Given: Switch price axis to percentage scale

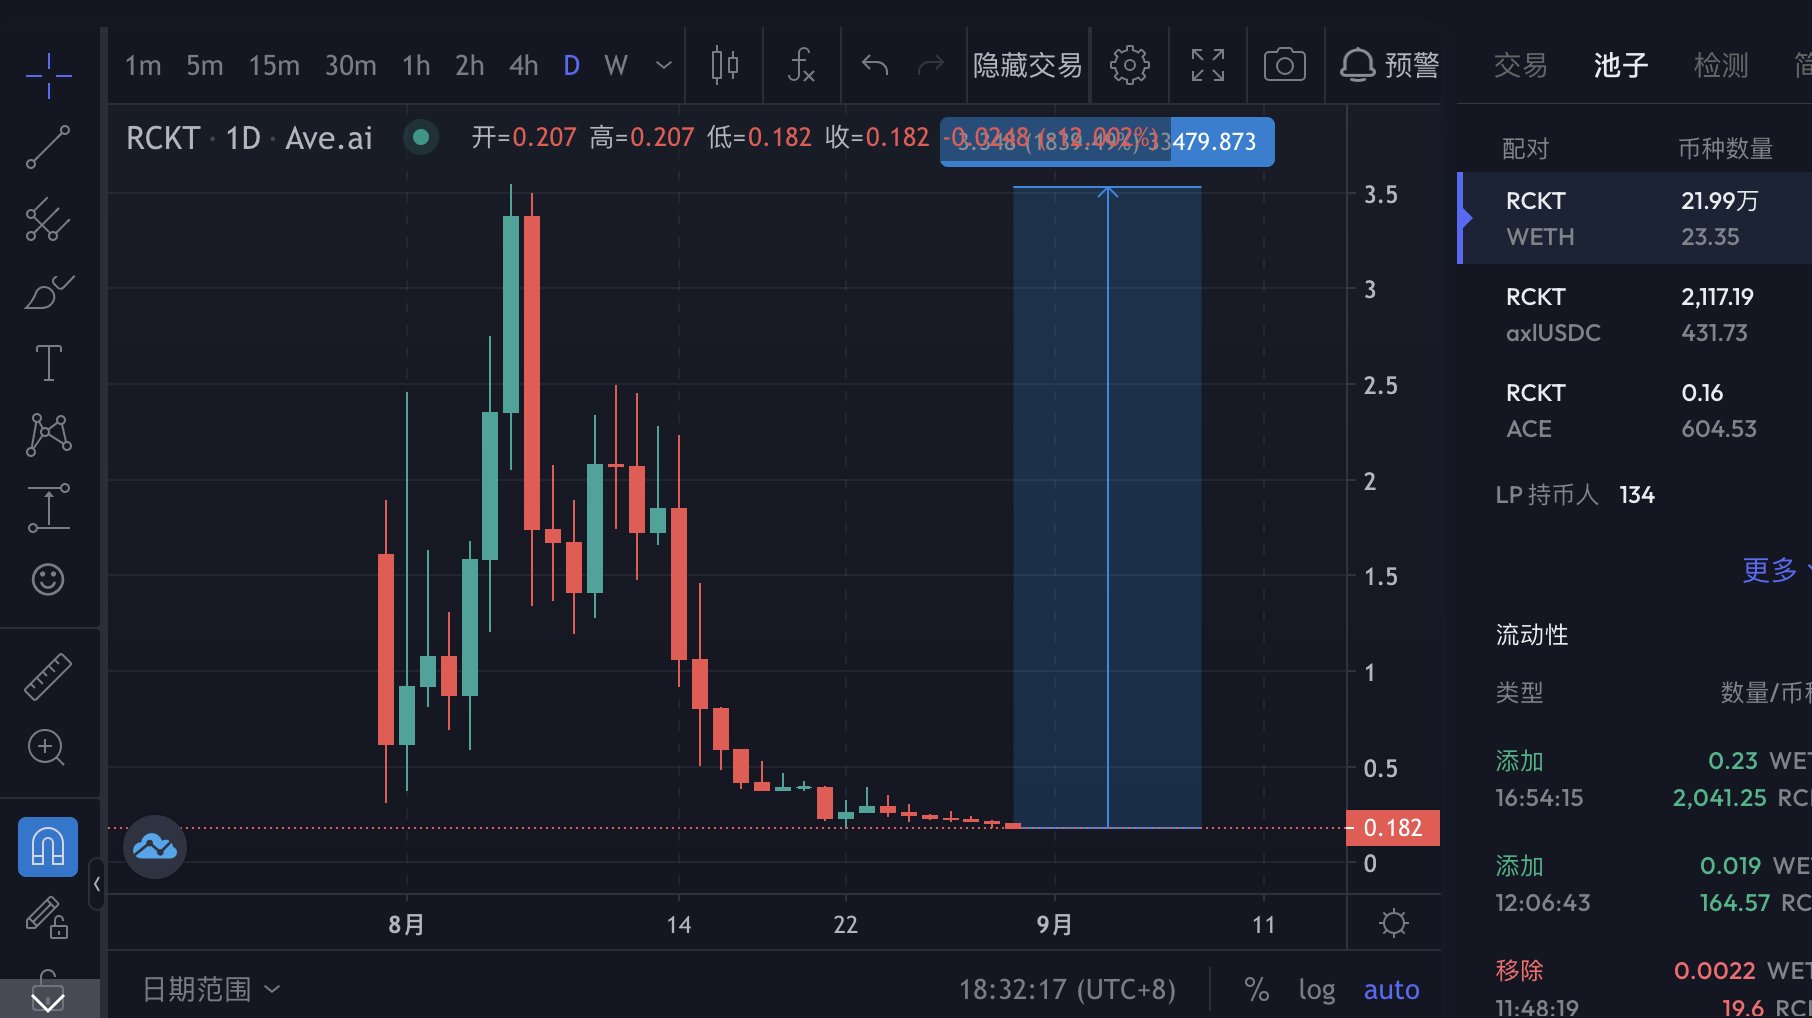Looking at the screenshot, I should tap(1257, 989).
